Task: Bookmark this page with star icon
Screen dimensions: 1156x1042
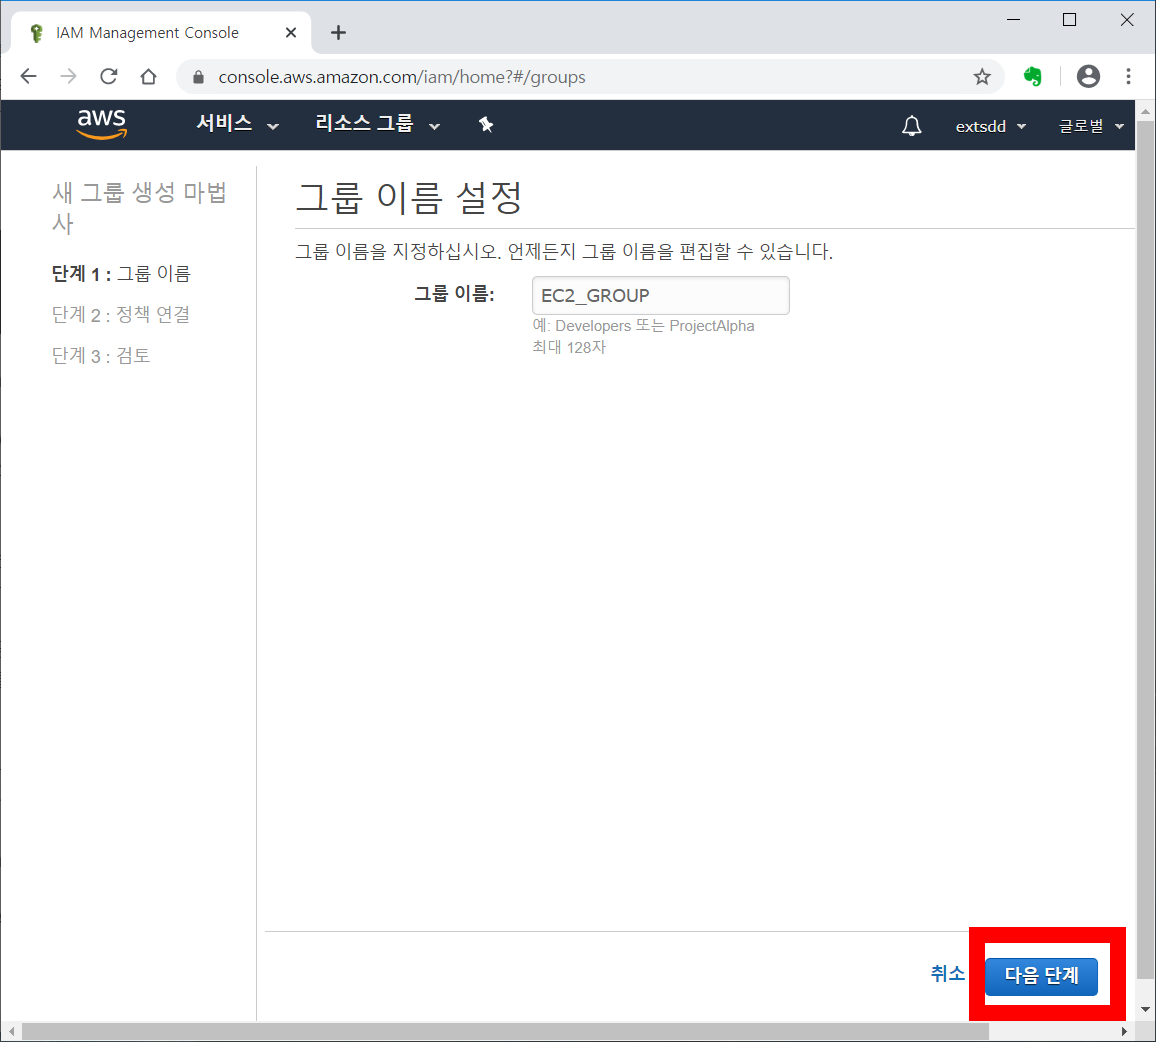Action: (981, 77)
